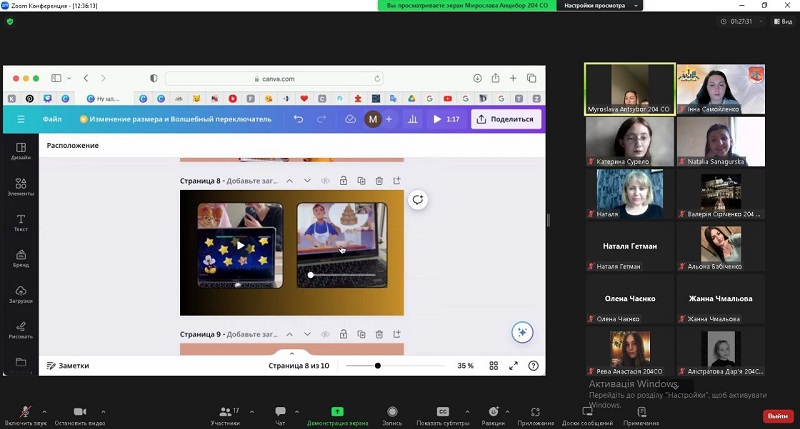Open the File menu in Canva
The width and height of the screenshot is (800, 429).
pyautogui.click(x=52, y=119)
